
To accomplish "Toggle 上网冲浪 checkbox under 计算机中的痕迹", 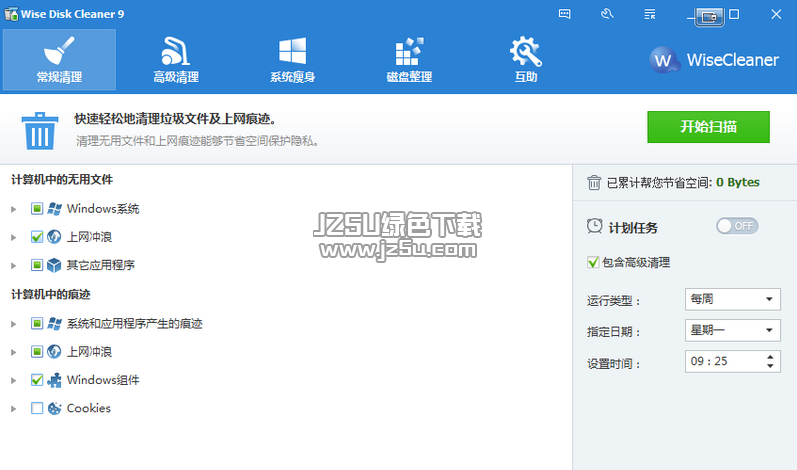I will tap(37, 352).
